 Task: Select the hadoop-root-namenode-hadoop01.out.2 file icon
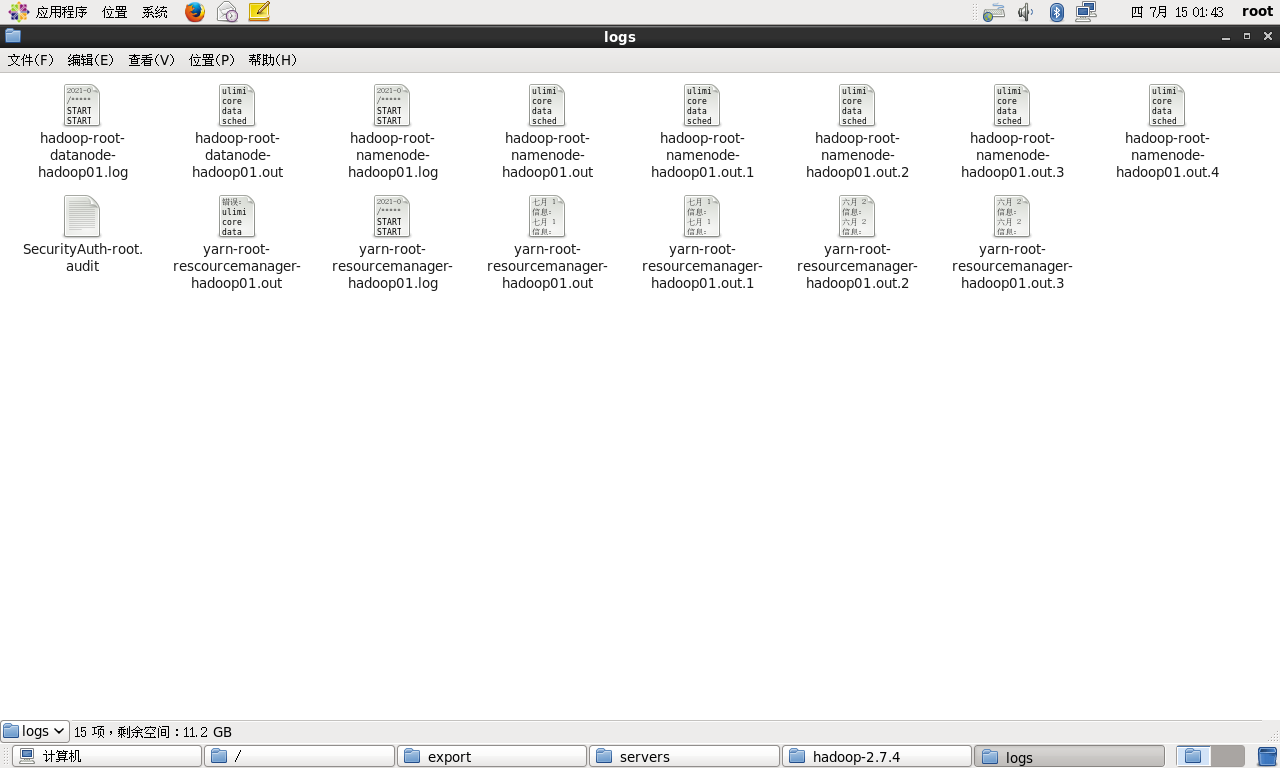click(857, 105)
